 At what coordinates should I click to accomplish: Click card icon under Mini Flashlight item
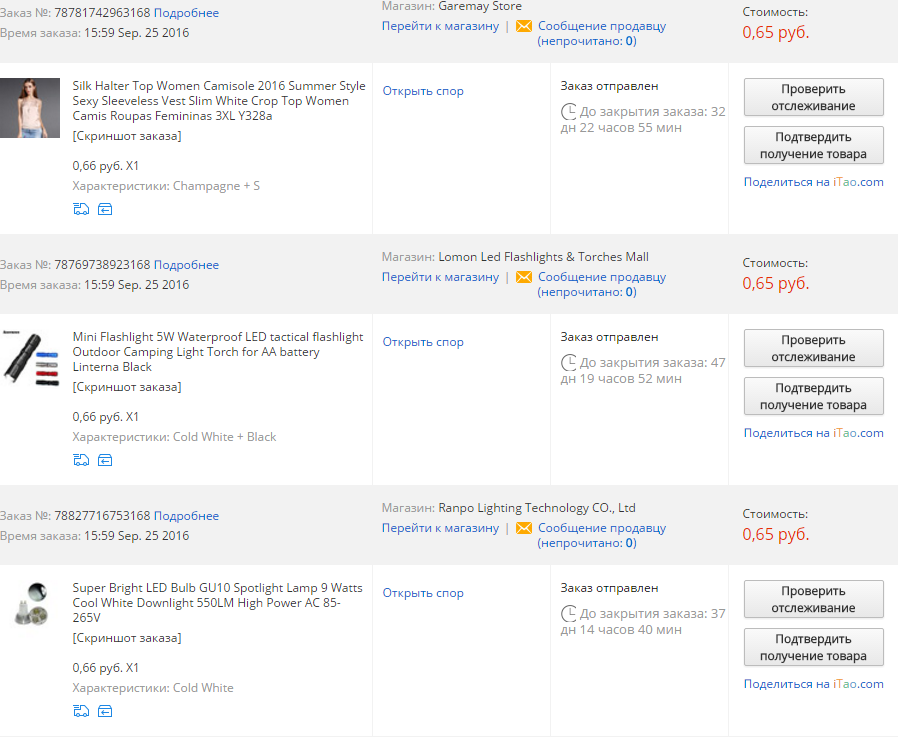coord(105,460)
